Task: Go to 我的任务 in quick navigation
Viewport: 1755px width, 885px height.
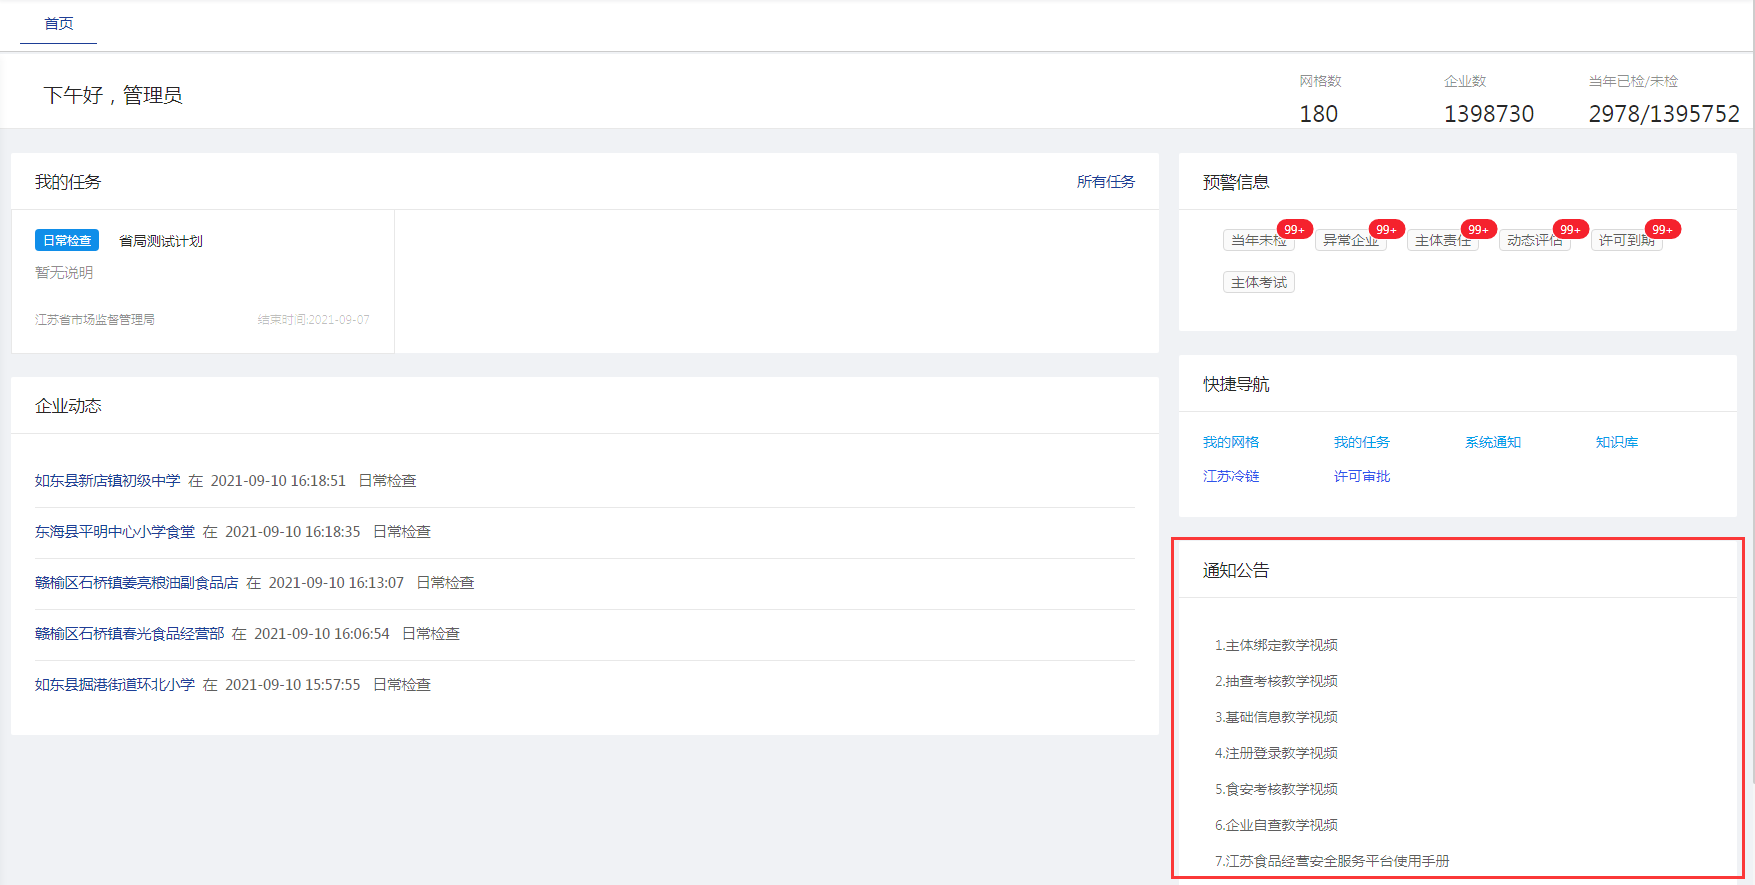Action: [x=1361, y=442]
